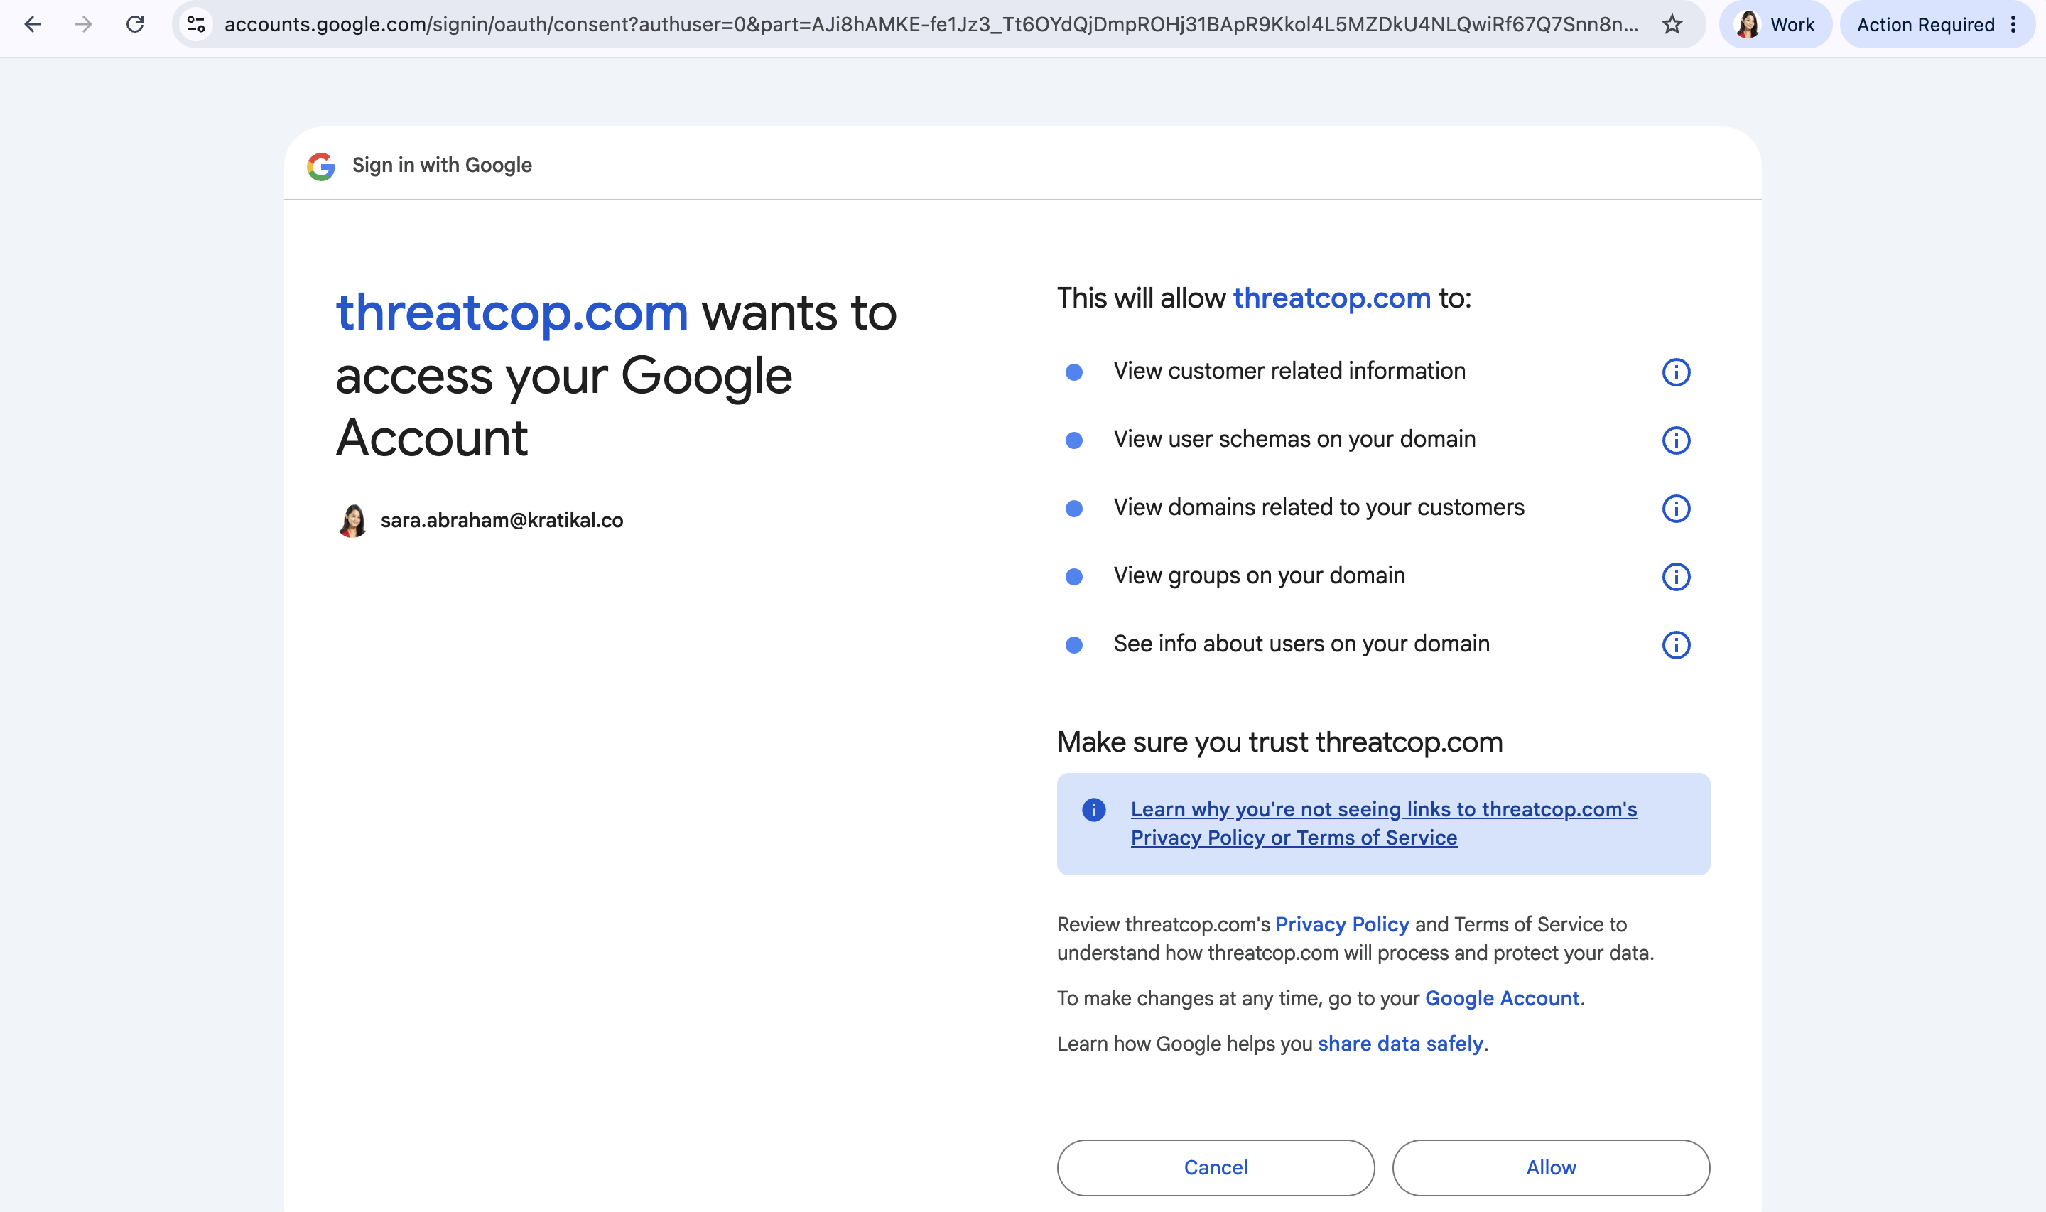Click the Google logo in header

321,165
